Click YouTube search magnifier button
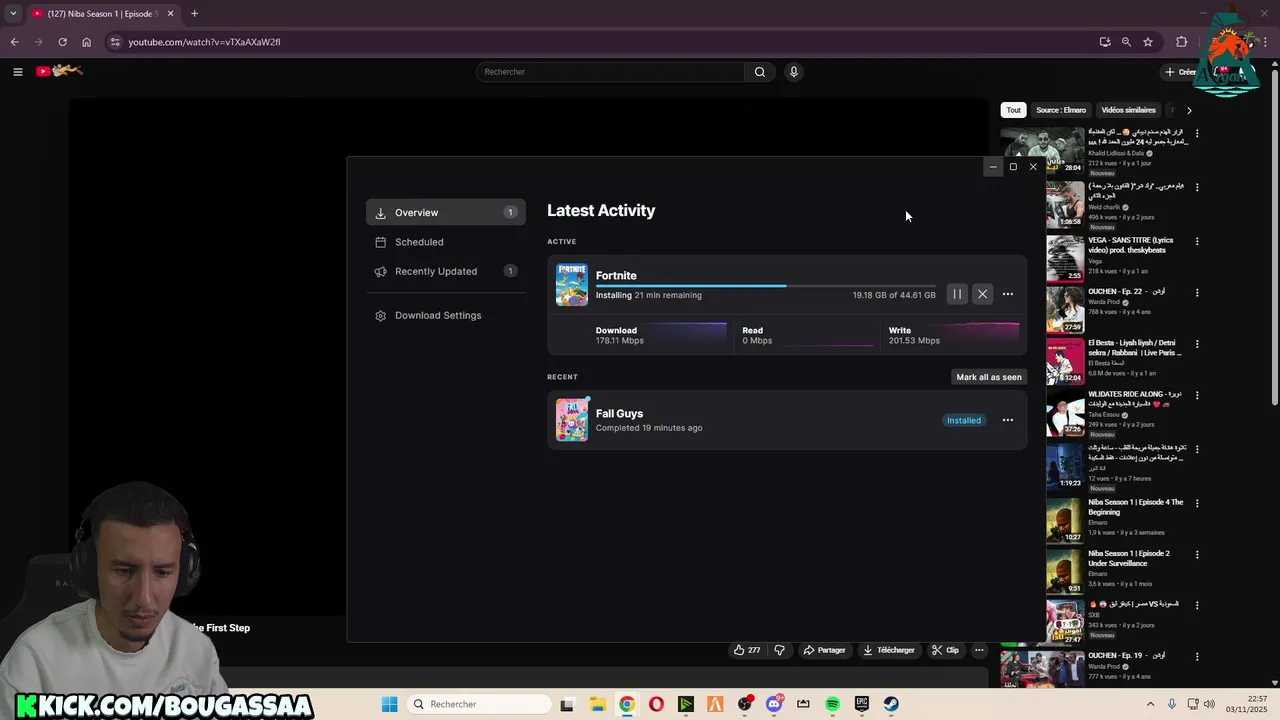The height and width of the screenshot is (720, 1280). (x=760, y=72)
